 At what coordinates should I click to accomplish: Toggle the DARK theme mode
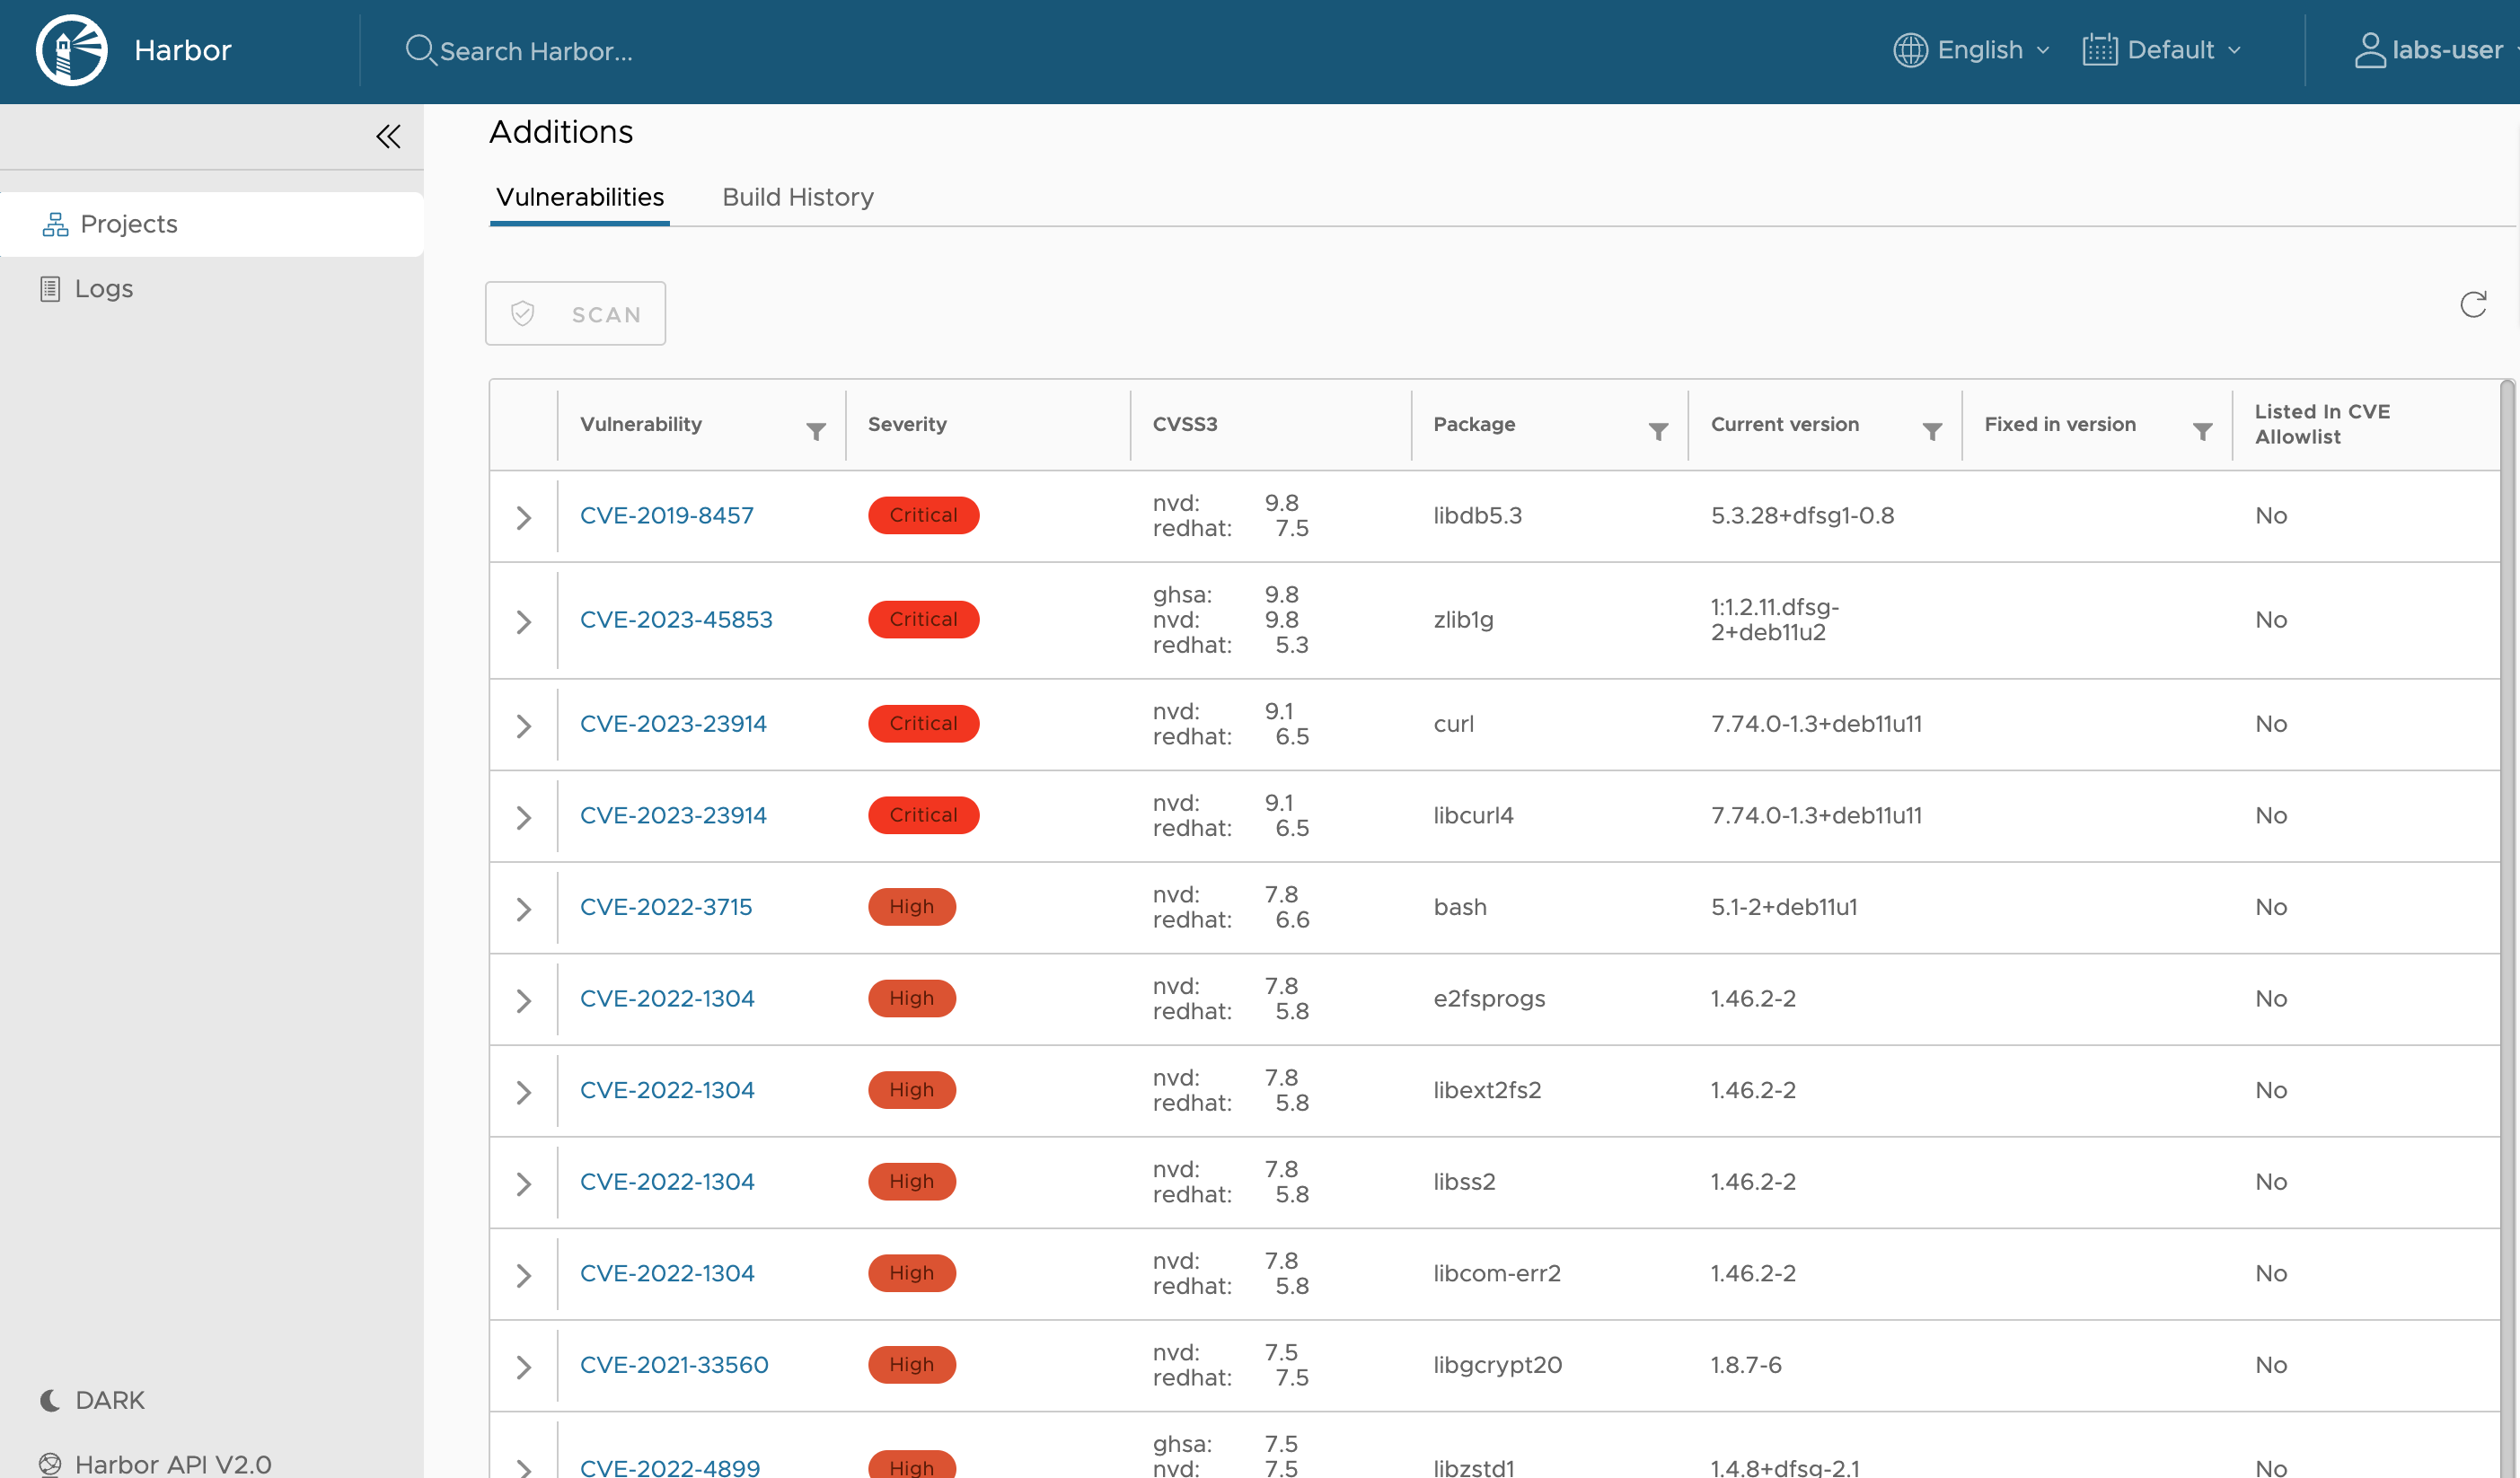93,1400
